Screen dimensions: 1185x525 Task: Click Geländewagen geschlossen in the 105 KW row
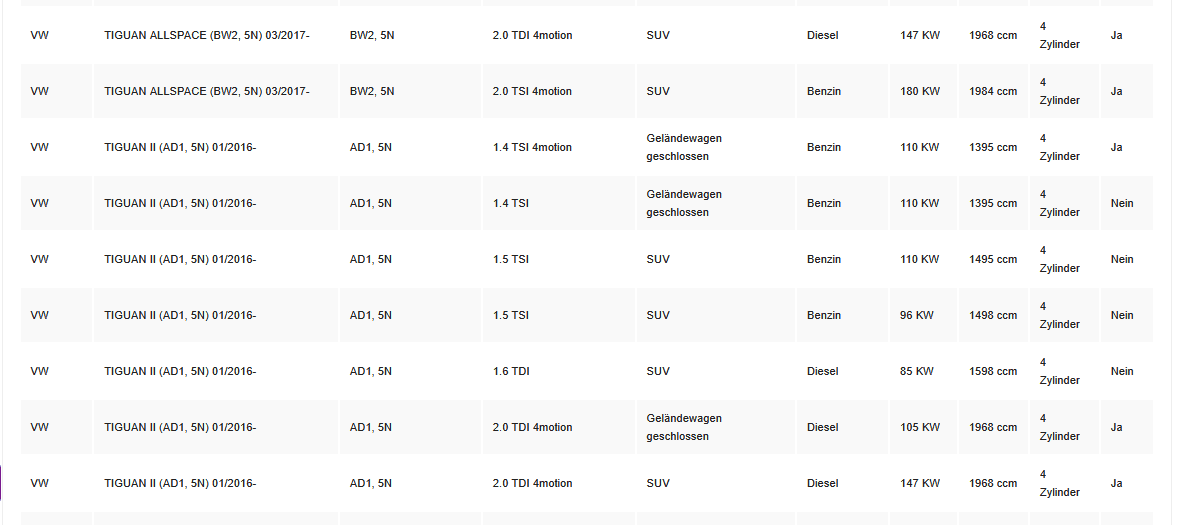pyautogui.click(x=684, y=427)
